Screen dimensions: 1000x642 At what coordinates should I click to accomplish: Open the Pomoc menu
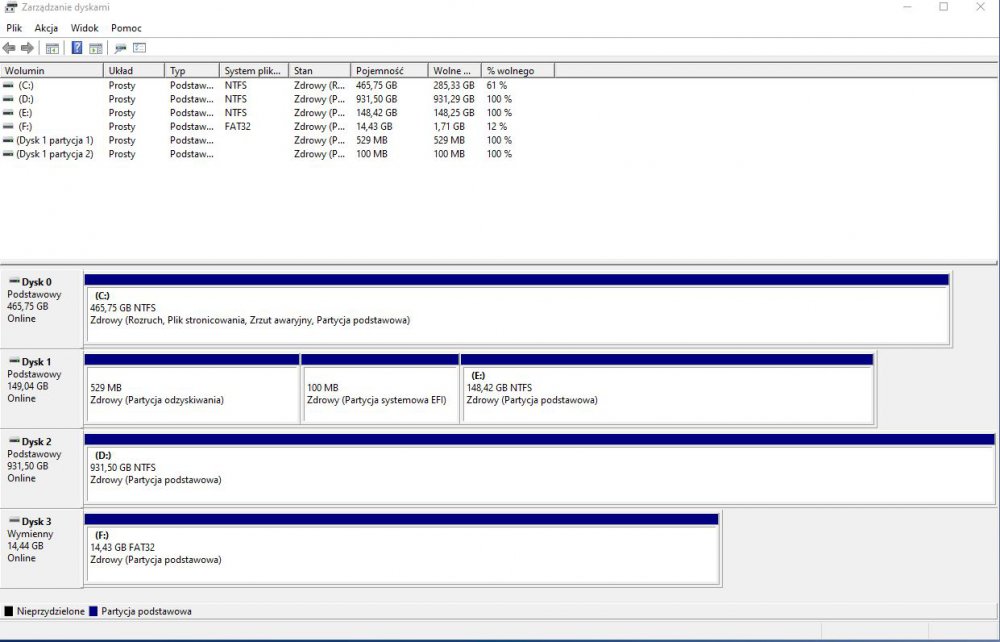(x=126, y=28)
